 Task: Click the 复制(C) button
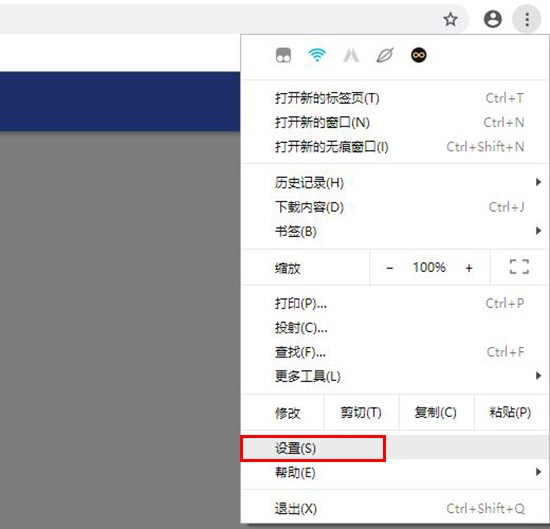pos(436,412)
